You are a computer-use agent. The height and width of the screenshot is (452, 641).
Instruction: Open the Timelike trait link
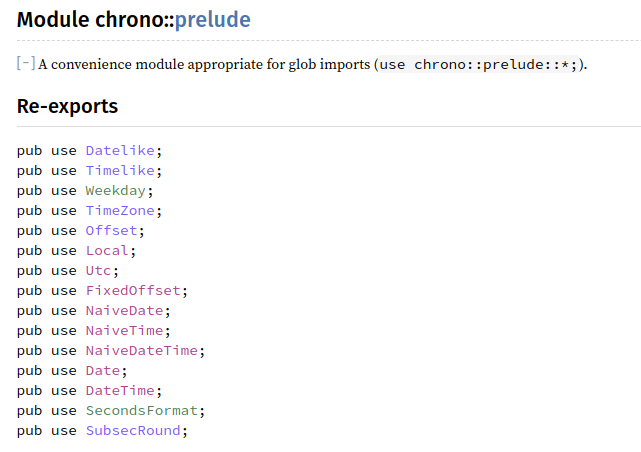[x=120, y=170]
